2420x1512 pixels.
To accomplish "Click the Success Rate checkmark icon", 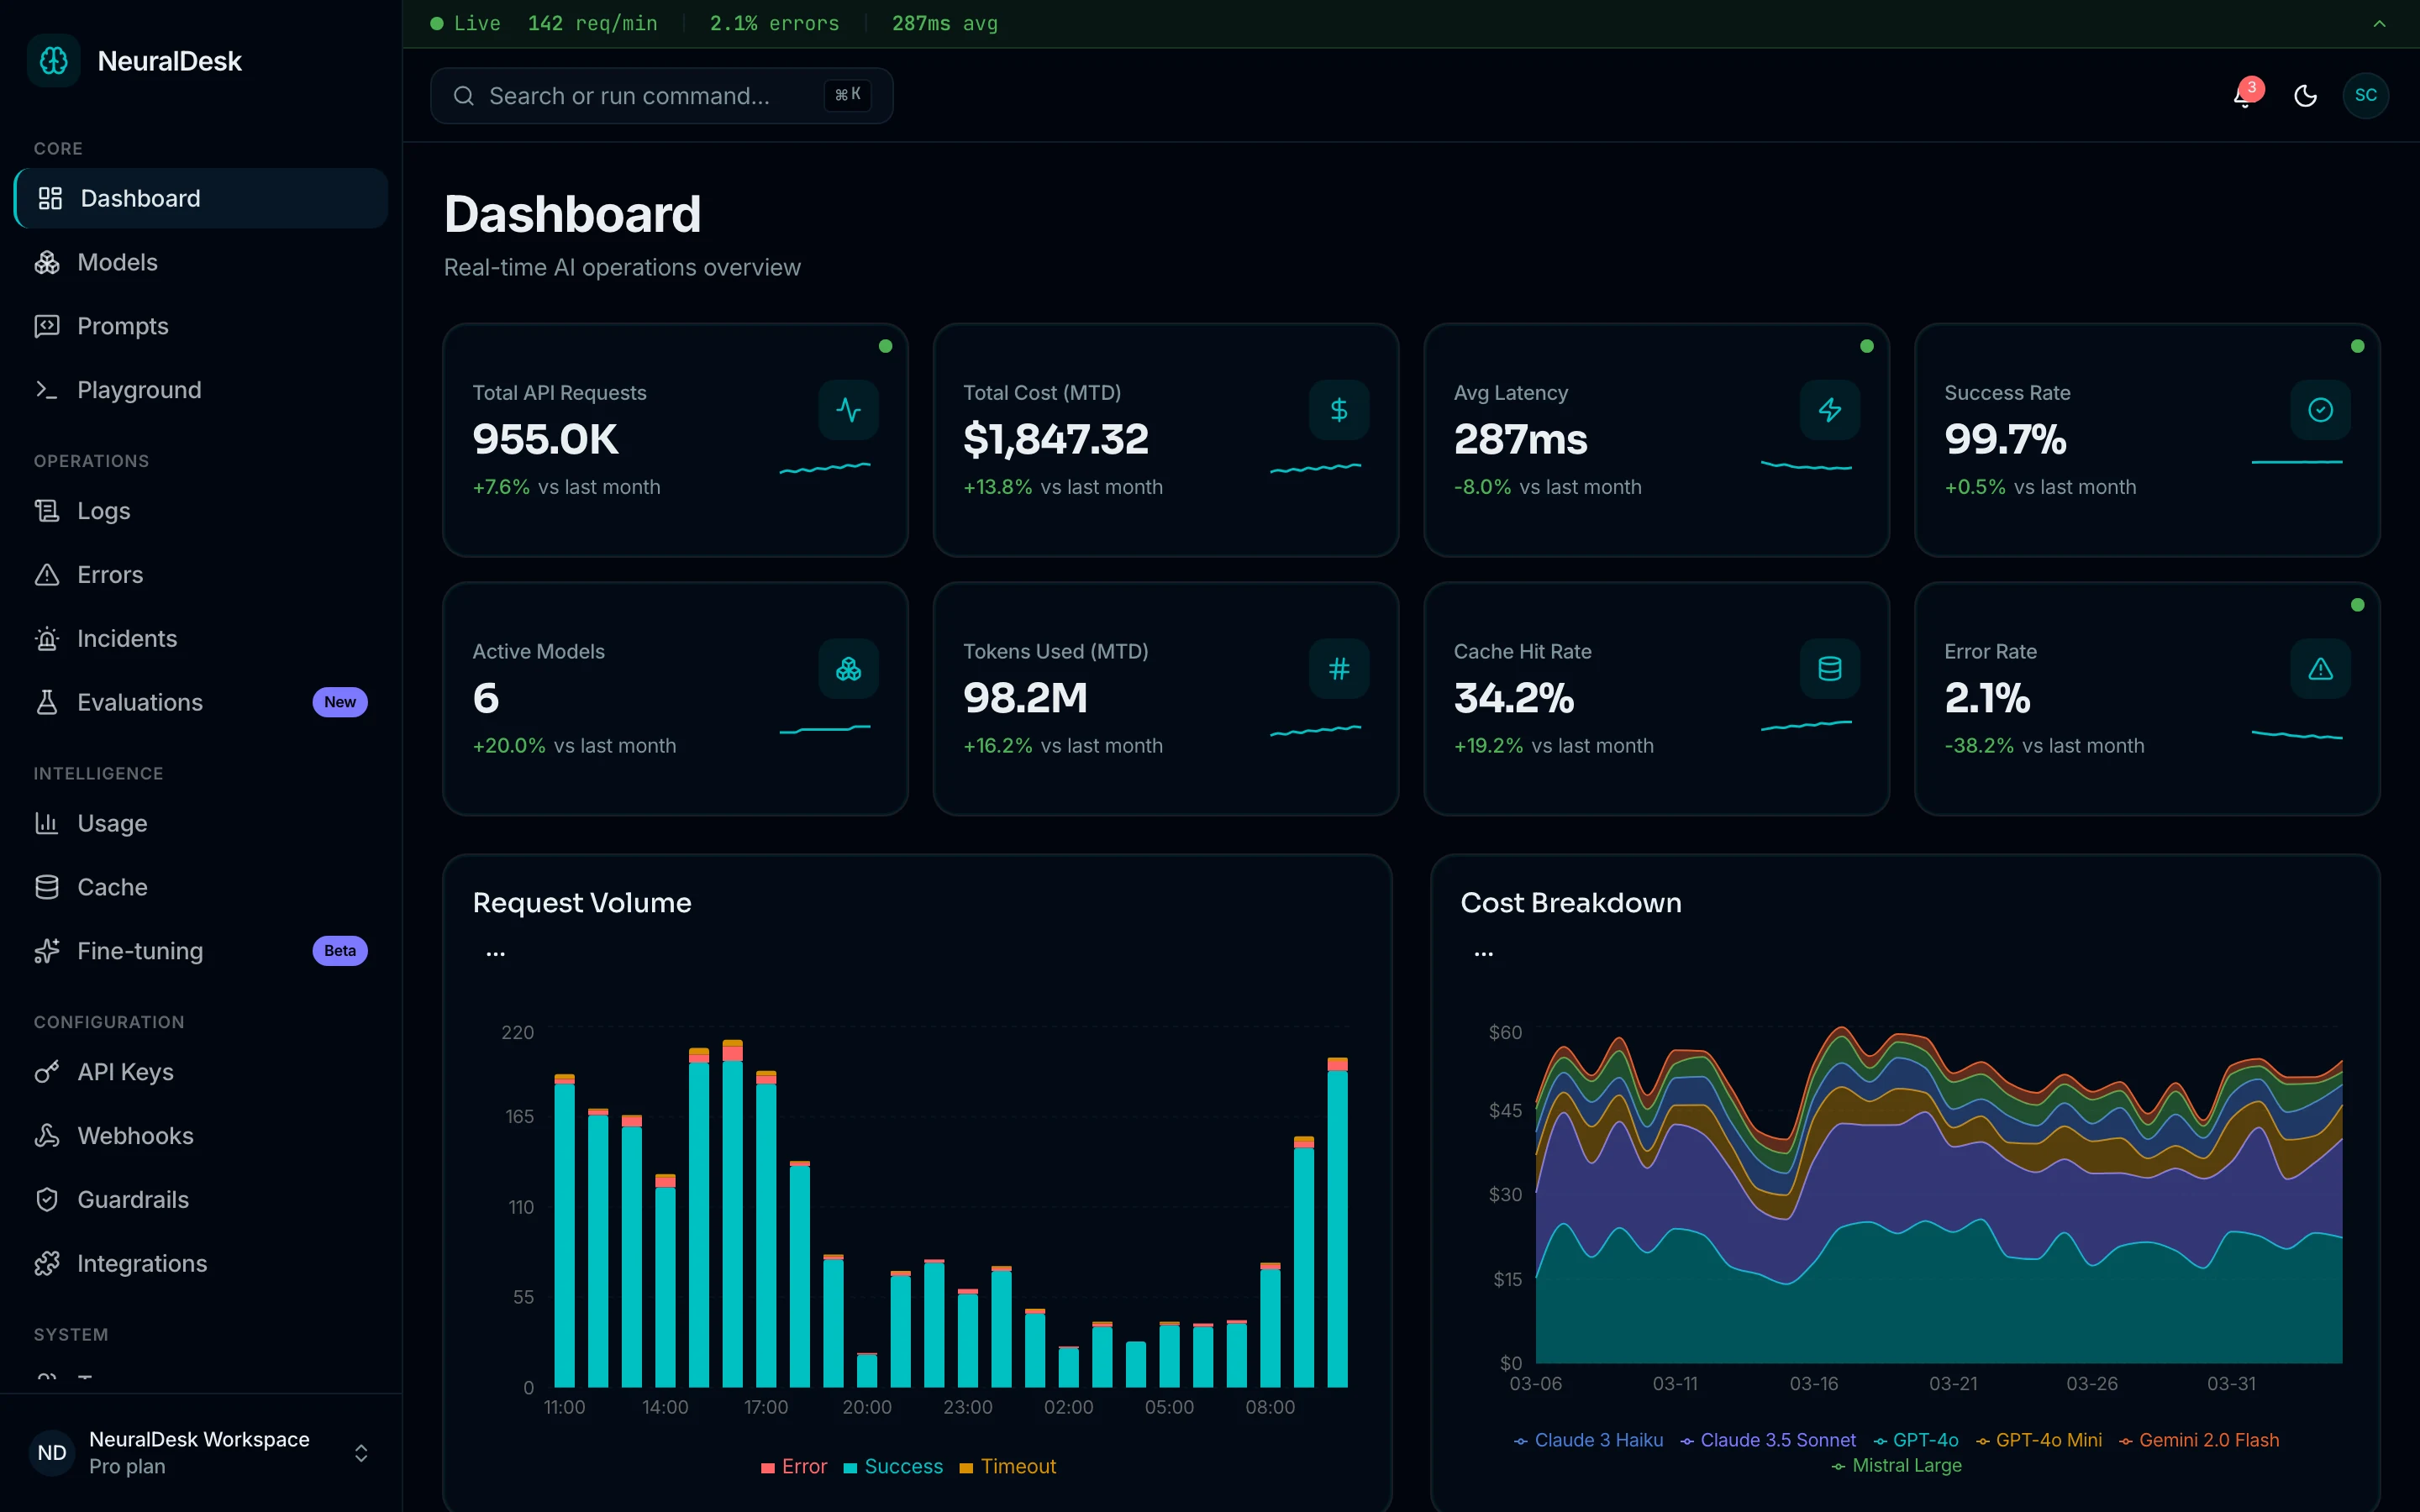I will pyautogui.click(x=2320, y=410).
